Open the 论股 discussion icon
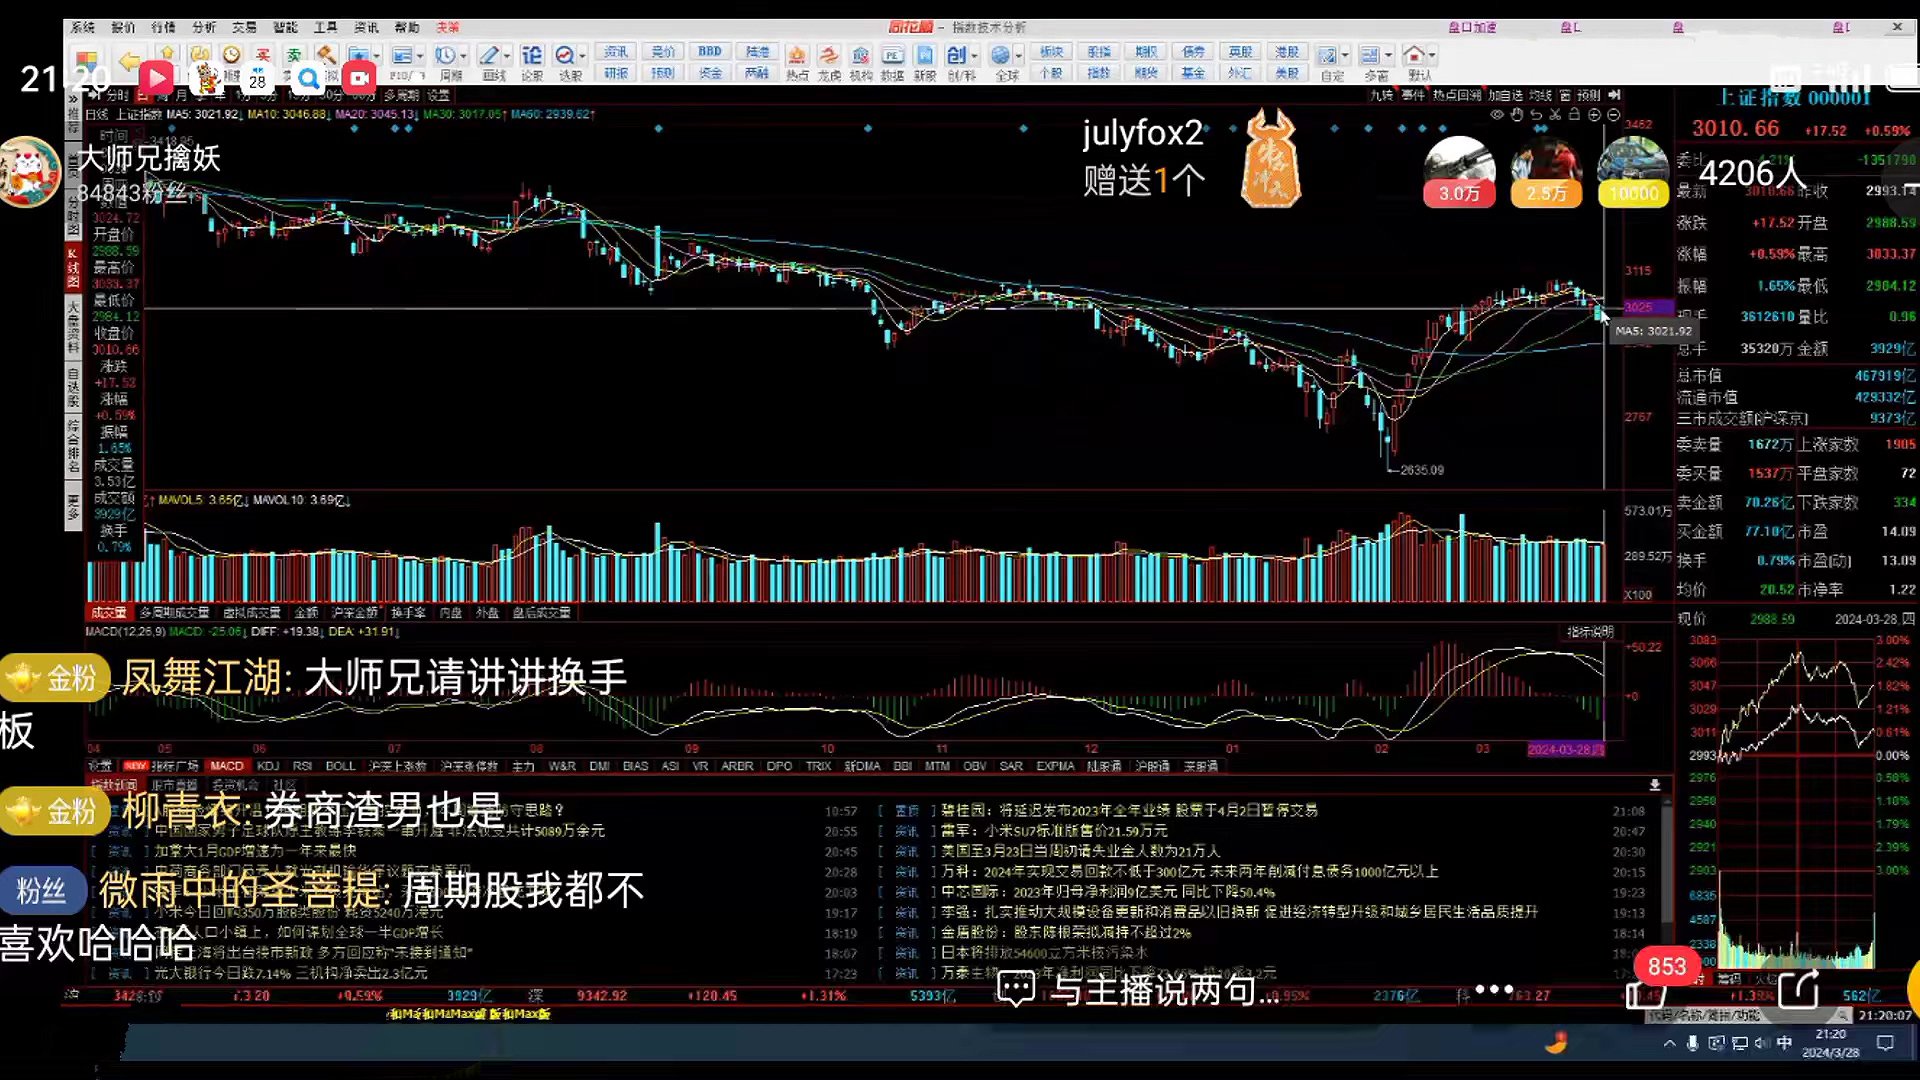Screen dimensions: 1920x1080 (532, 56)
